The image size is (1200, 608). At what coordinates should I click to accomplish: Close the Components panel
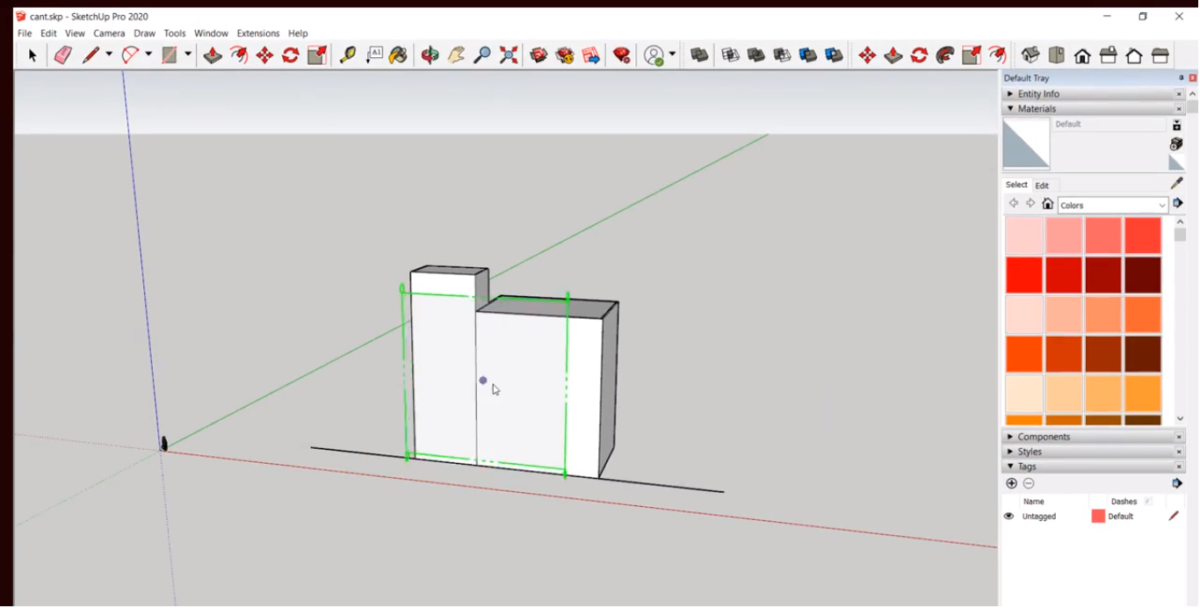(x=1179, y=437)
